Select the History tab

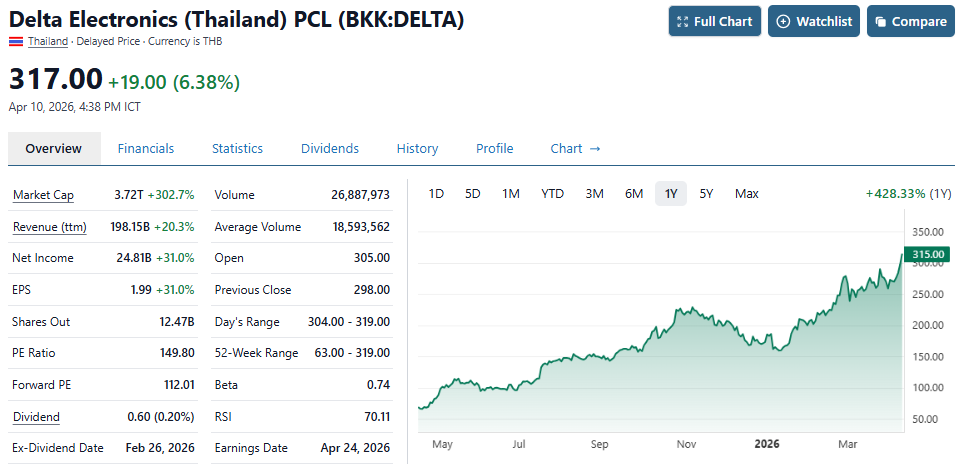[417, 148]
